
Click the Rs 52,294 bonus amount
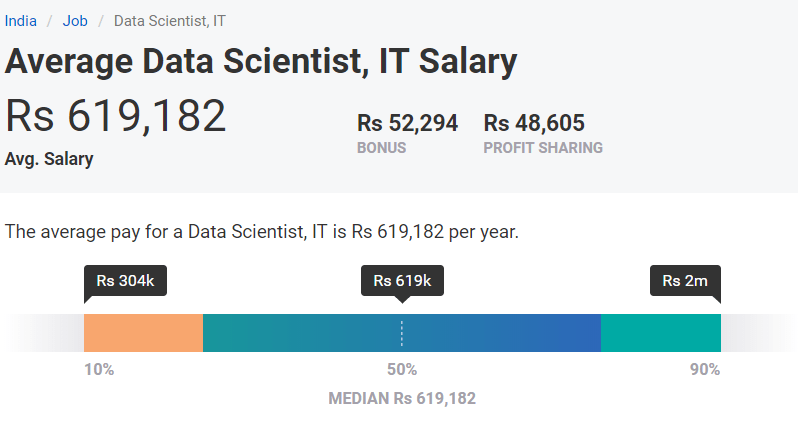point(407,123)
